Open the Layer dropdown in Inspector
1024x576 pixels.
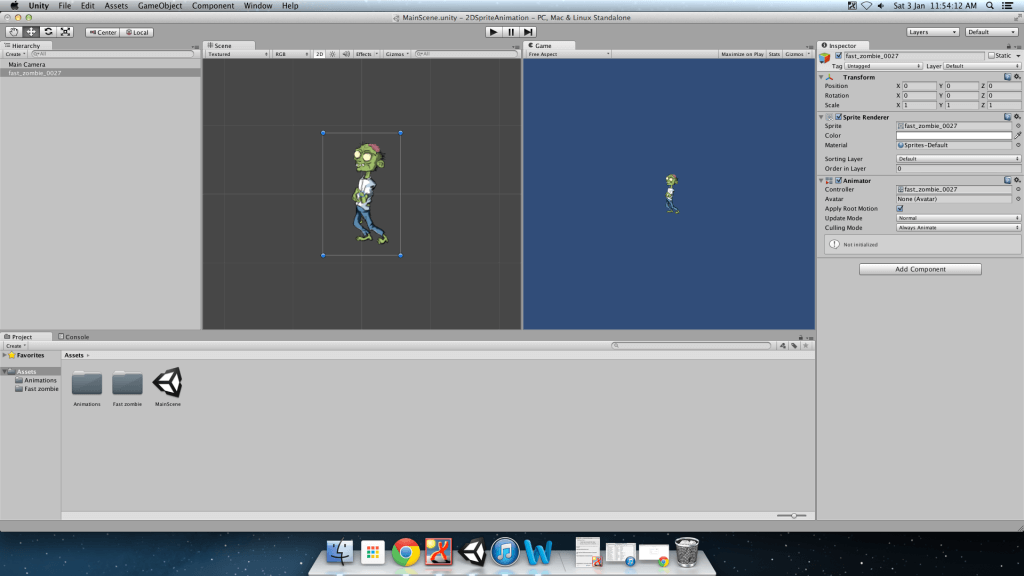(982, 66)
